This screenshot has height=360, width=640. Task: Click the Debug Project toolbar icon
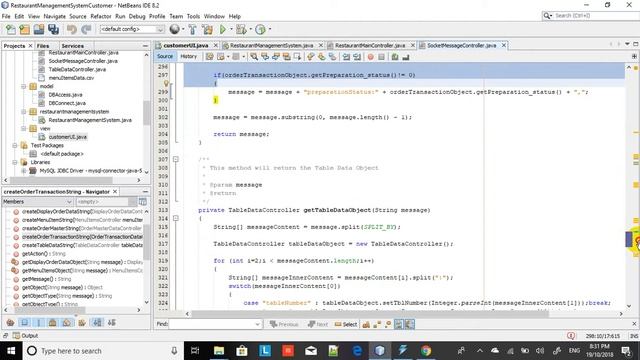(x=241, y=29)
